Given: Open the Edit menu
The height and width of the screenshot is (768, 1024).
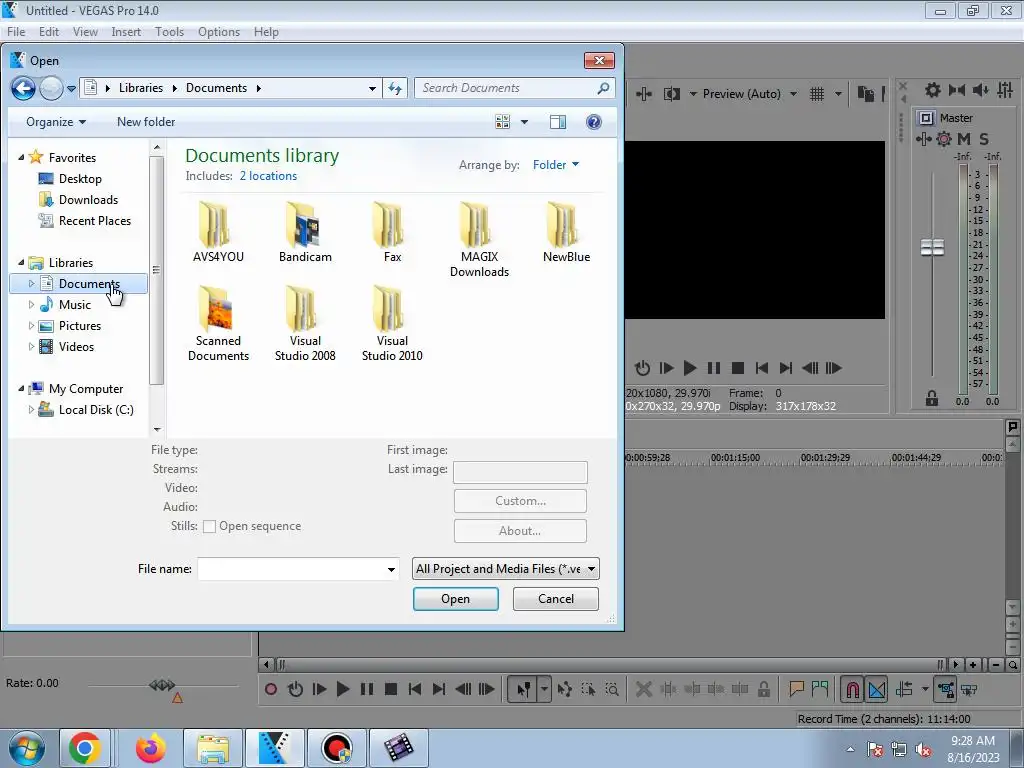Looking at the screenshot, I should click(49, 32).
